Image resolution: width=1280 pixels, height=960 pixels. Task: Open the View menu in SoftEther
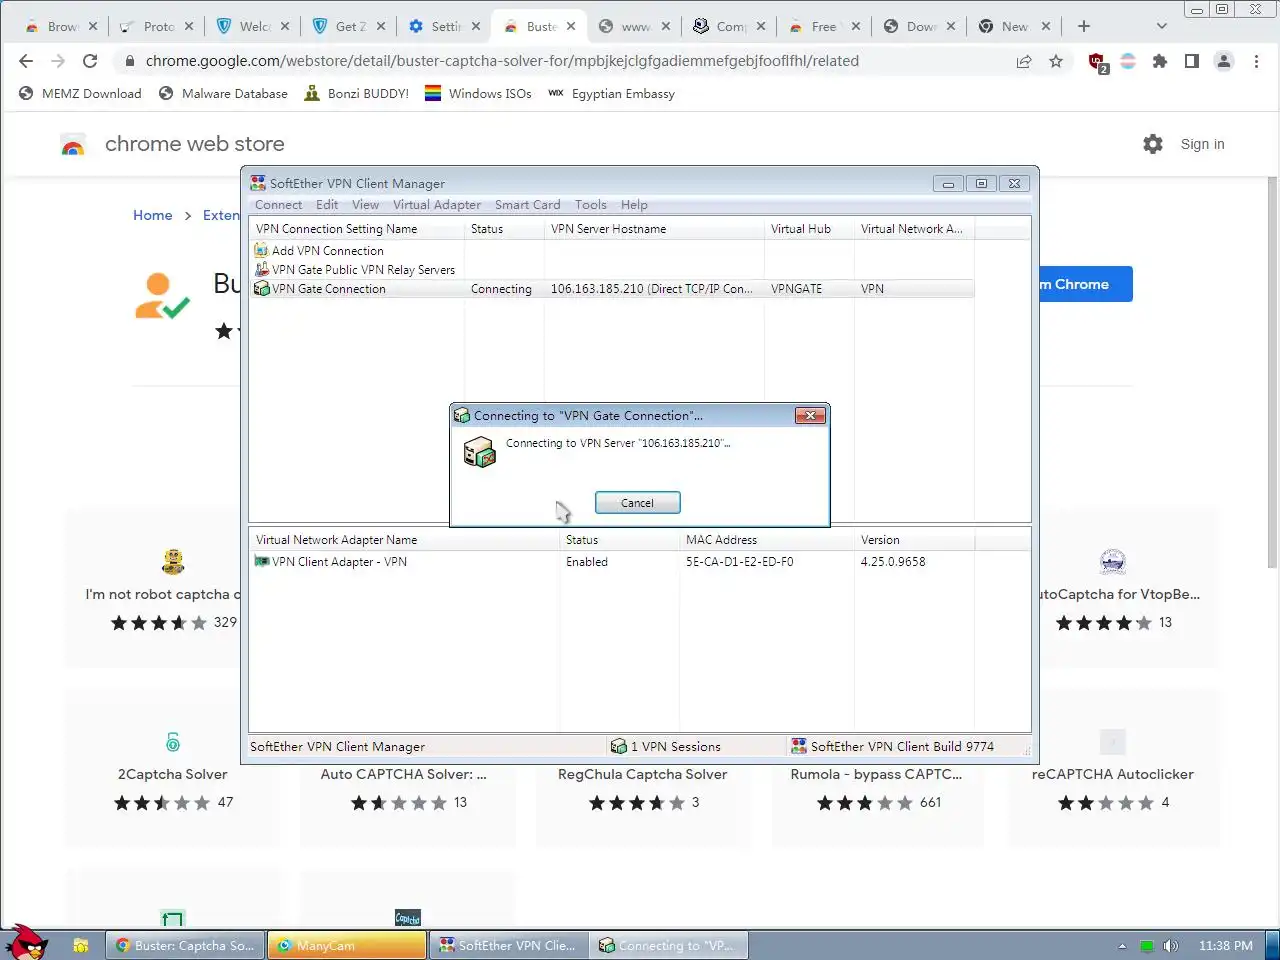click(x=365, y=205)
